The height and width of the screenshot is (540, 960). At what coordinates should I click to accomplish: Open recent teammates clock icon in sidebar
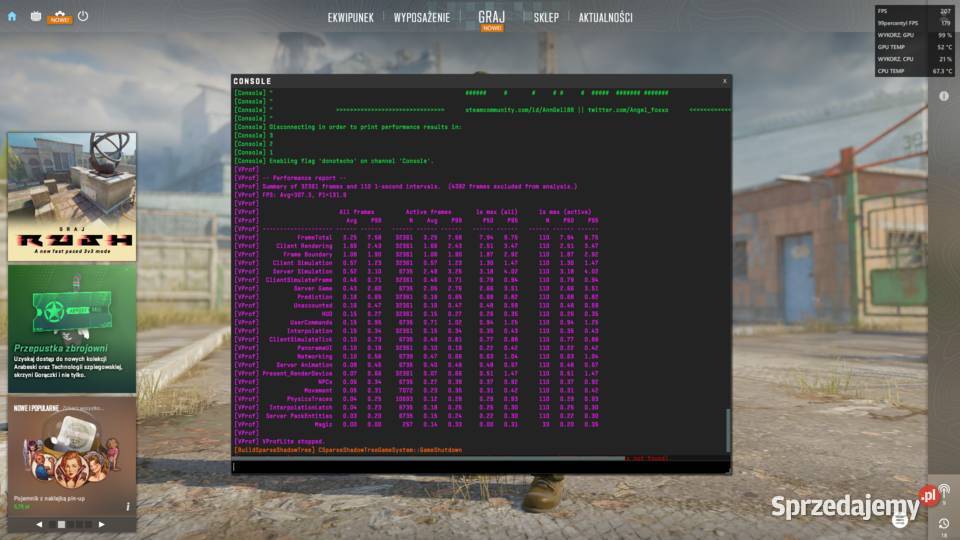point(943,523)
